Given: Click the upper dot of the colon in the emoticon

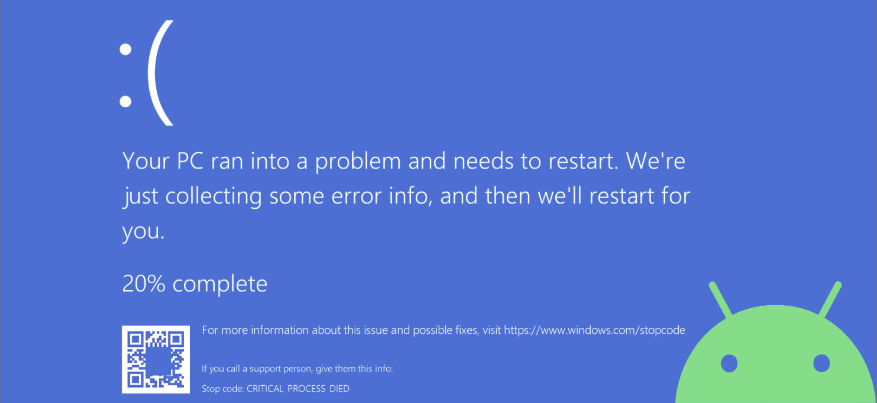Looking at the screenshot, I should (125, 49).
